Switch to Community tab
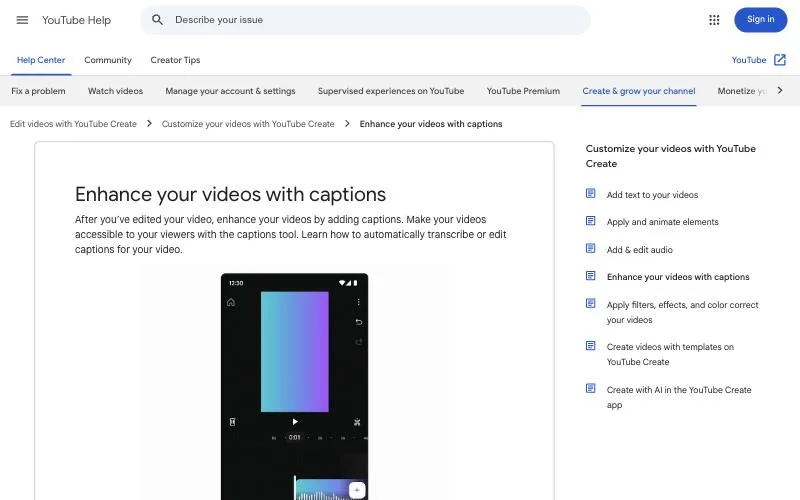The image size is (800, 500). pyautogui.click(x=108, y=60)
